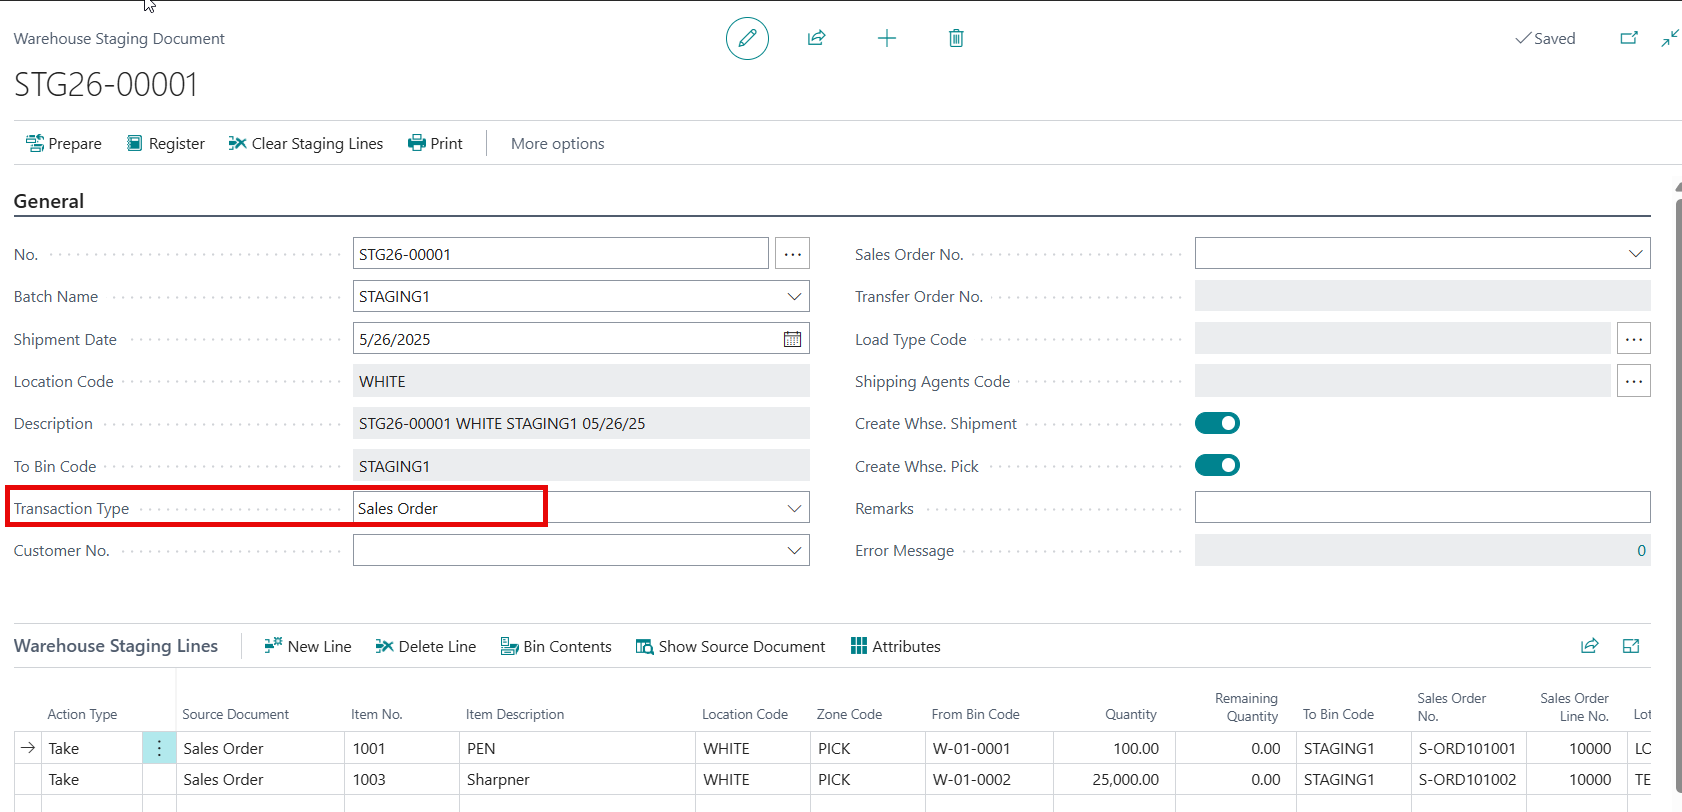Open document in new window icon
The width and height of the screenshot is (1682, 812).
1629,39
